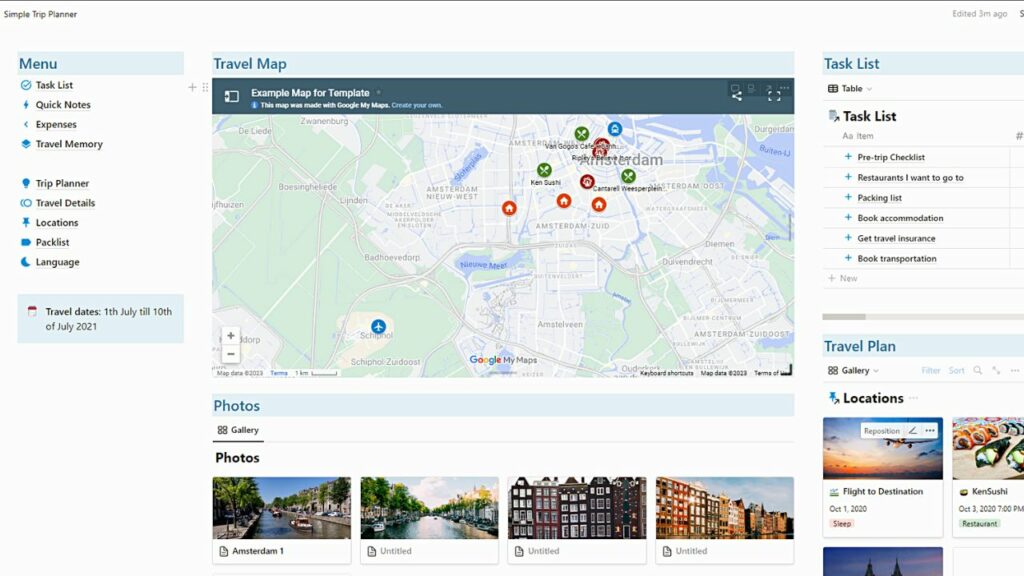Click the Task List horizontal scrollbar
Viewport: 1024px width, 576px height.
pyautogui.click(x=844, y=317)
